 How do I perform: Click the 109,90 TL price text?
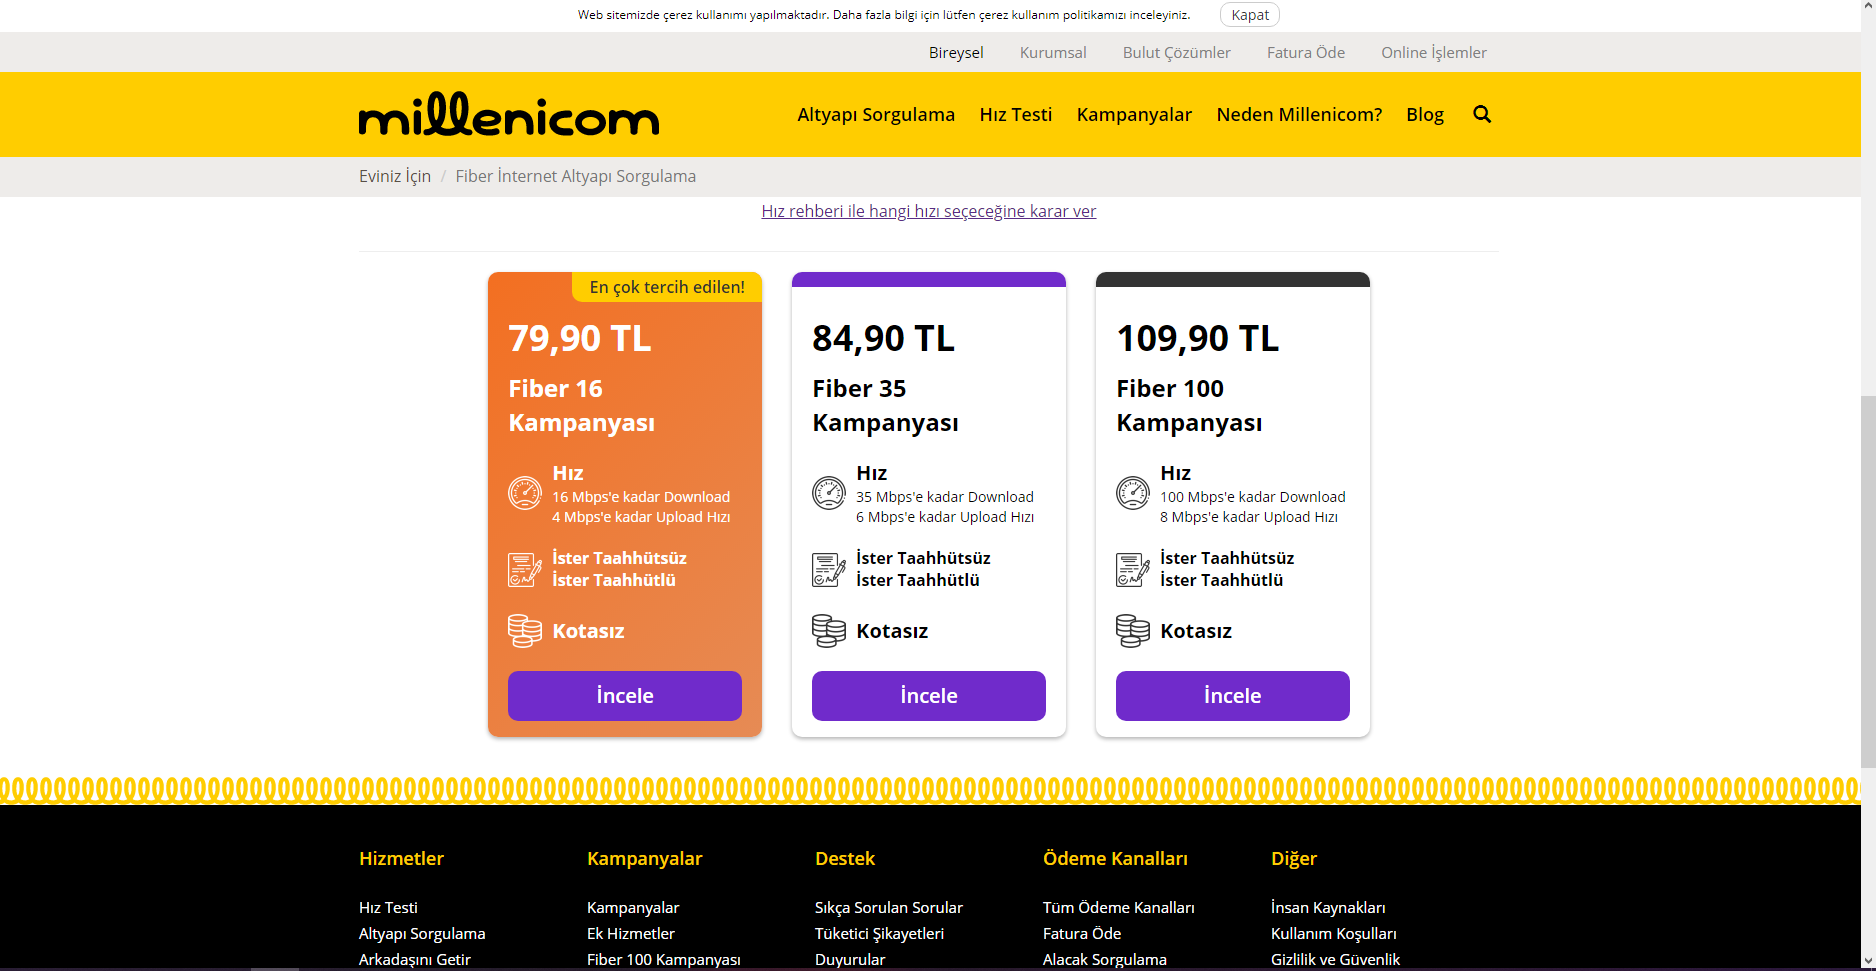[1198, 338]
